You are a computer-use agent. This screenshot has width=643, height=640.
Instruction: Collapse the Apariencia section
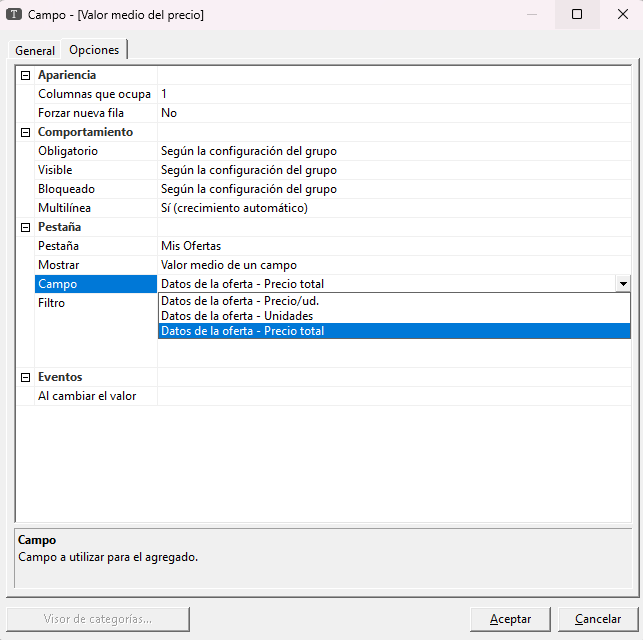(x=26, y=75)
